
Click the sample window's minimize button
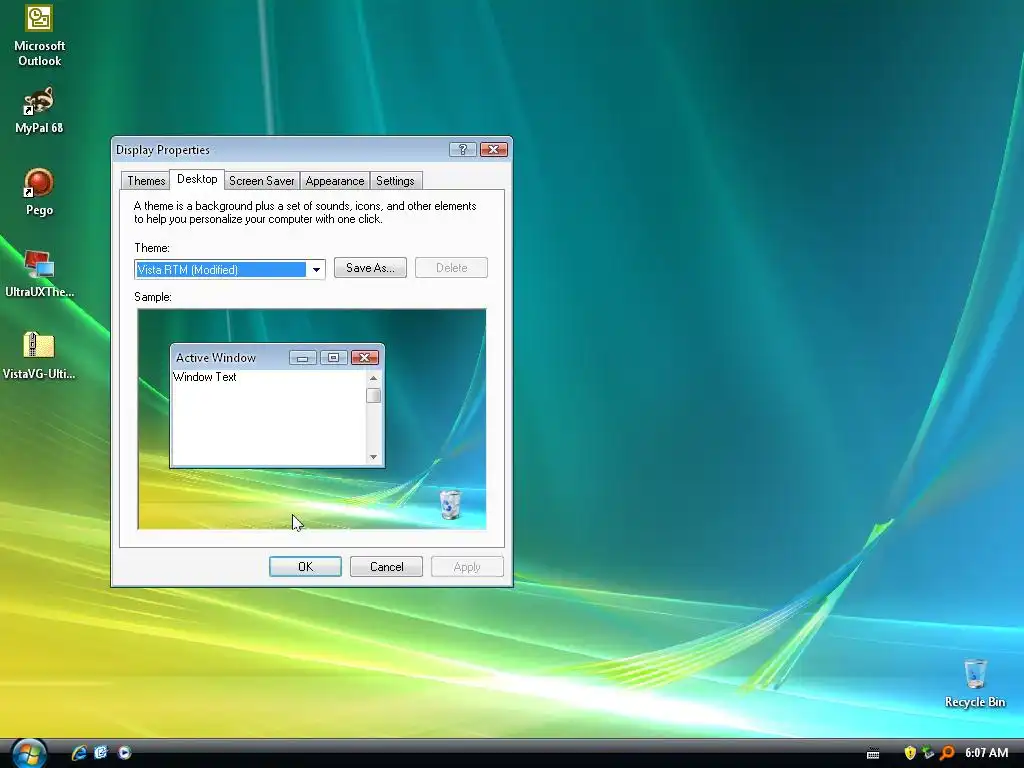[x=302, y=358]
